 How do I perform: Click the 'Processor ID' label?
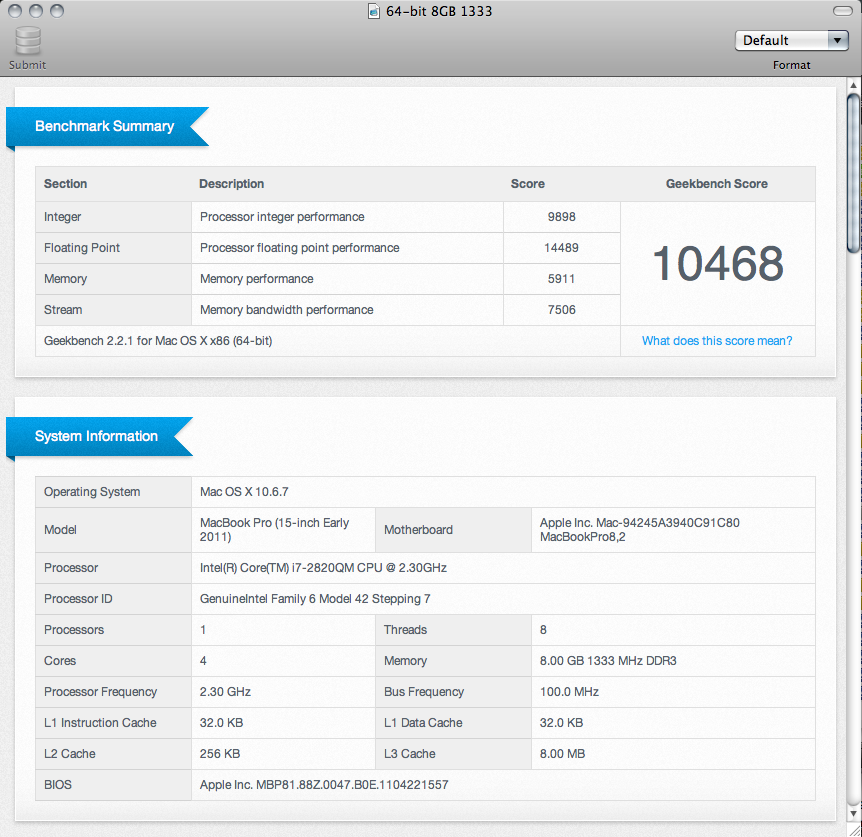click(78, 598)
